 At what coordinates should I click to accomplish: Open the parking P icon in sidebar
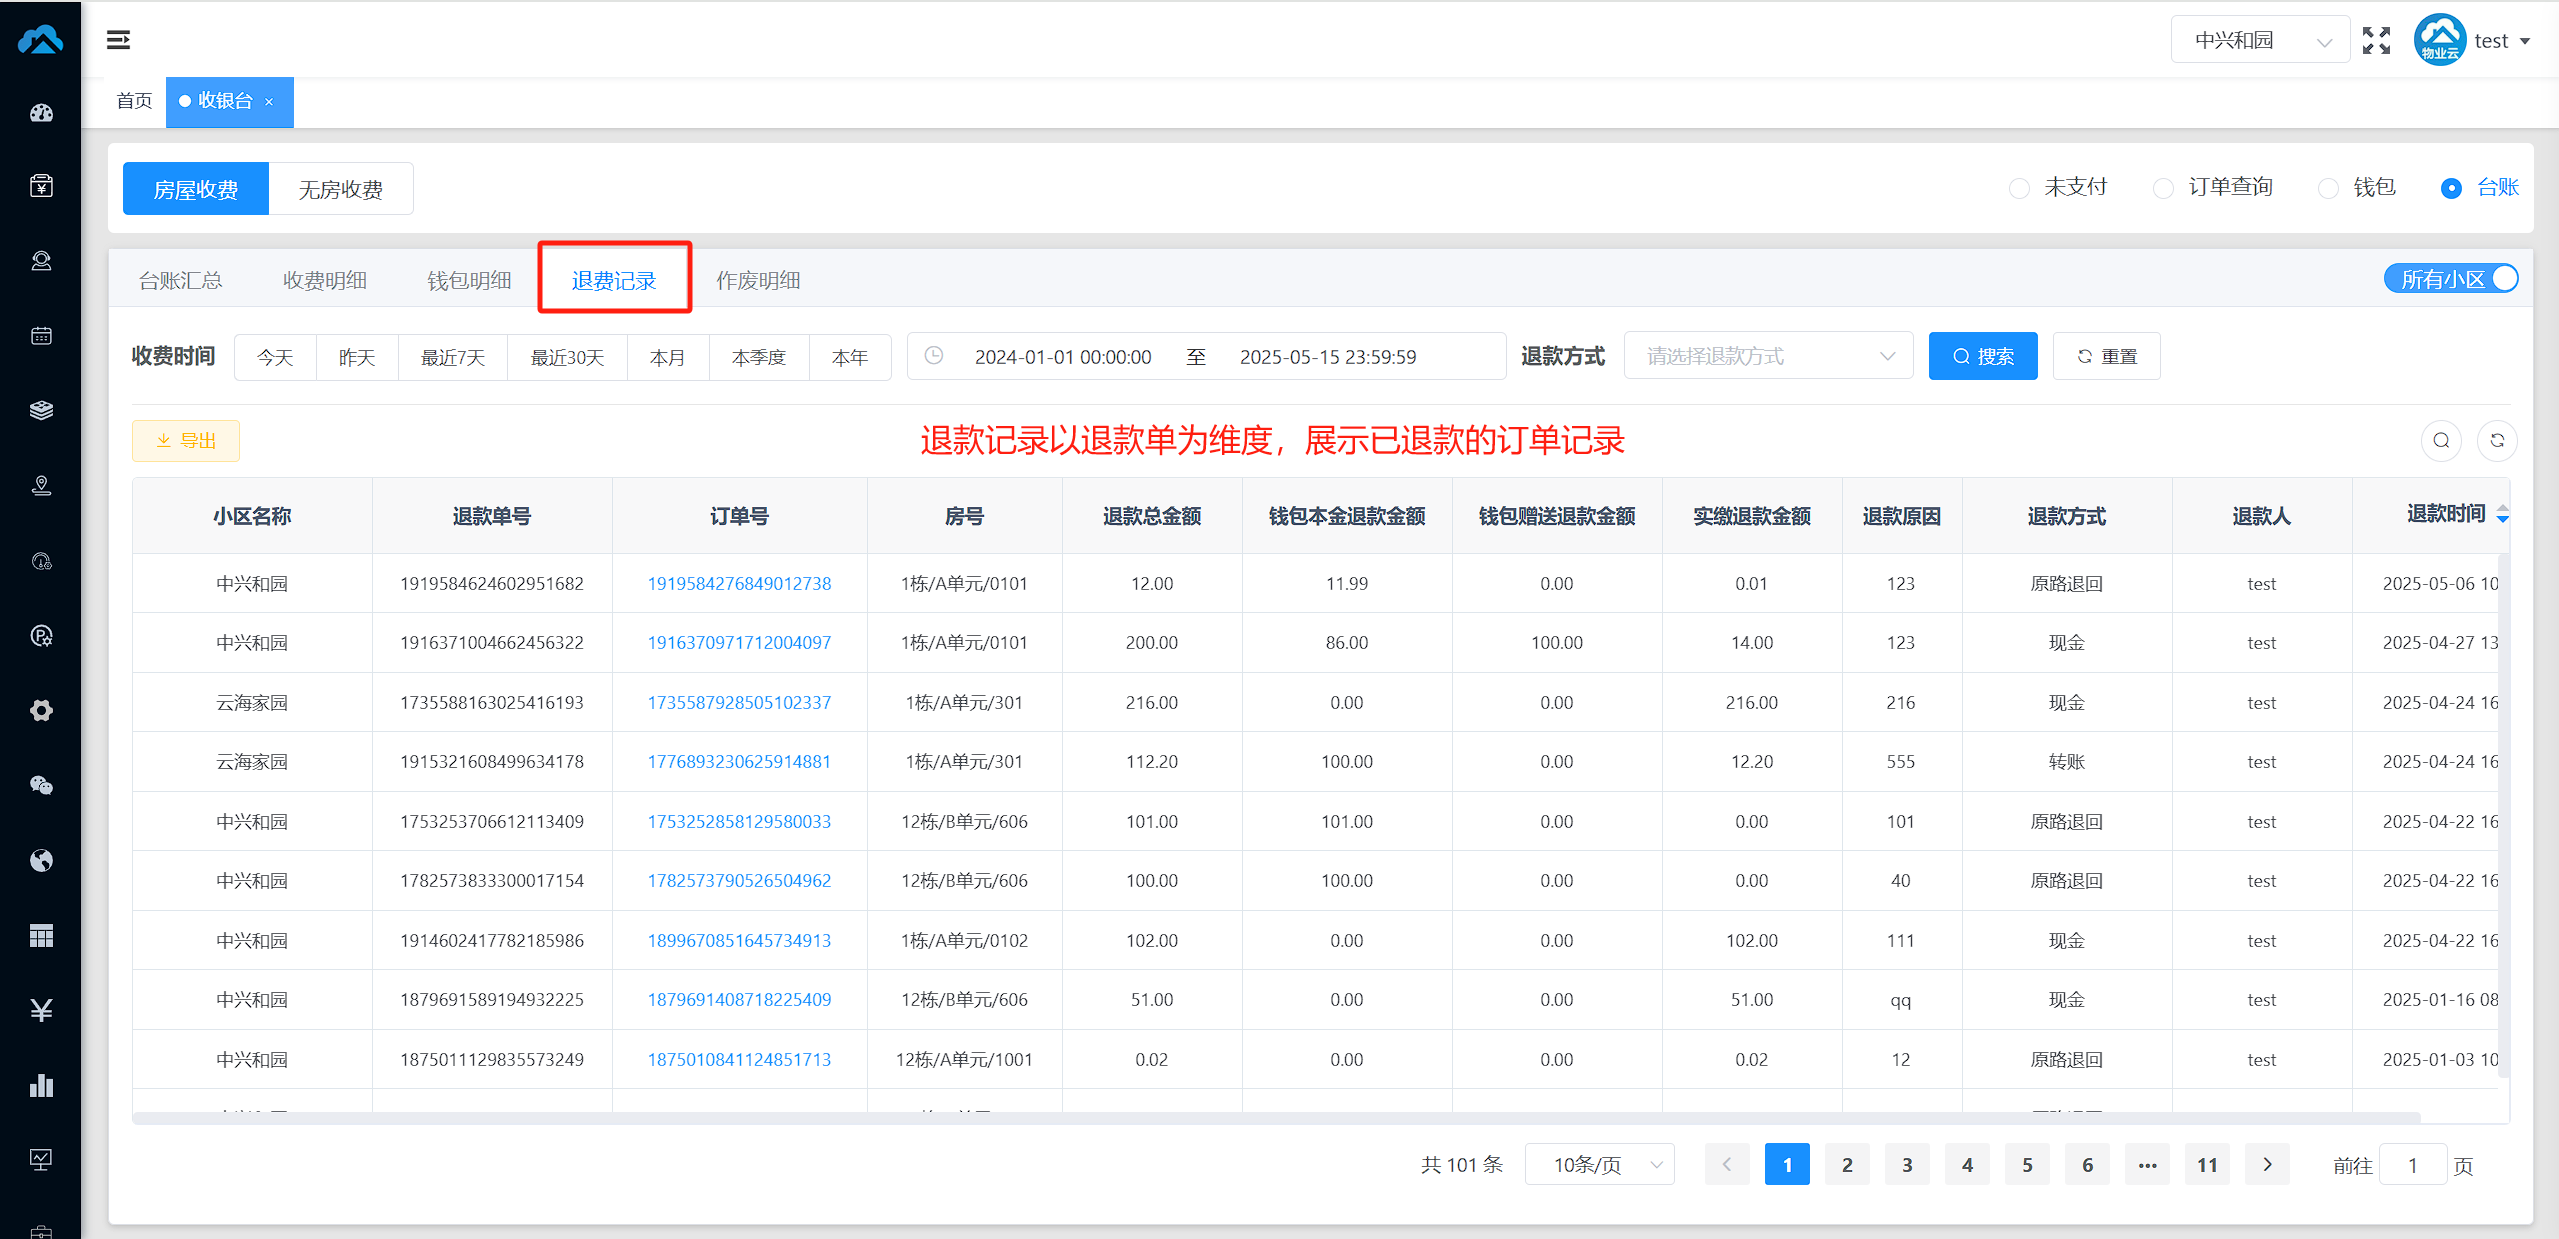point(41,636)
